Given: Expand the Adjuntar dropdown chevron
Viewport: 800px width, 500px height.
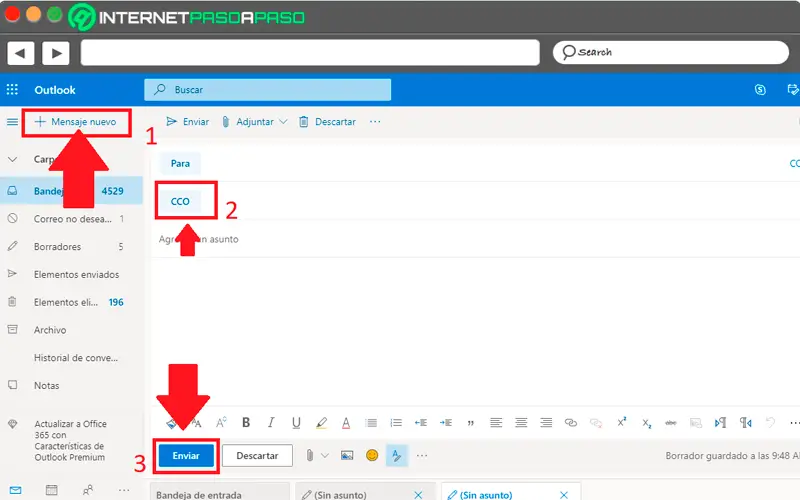Looking at the screenshot, I should (283, 122).
